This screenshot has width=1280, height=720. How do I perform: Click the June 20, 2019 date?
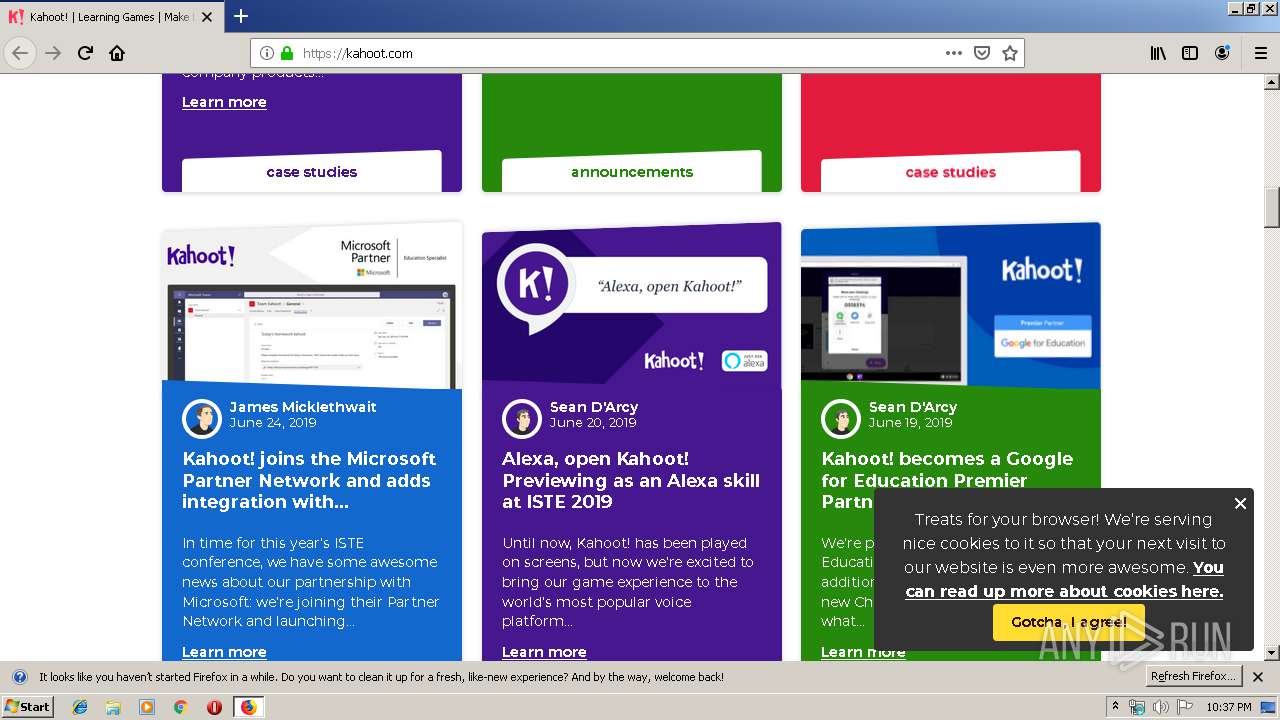(593, 423)
